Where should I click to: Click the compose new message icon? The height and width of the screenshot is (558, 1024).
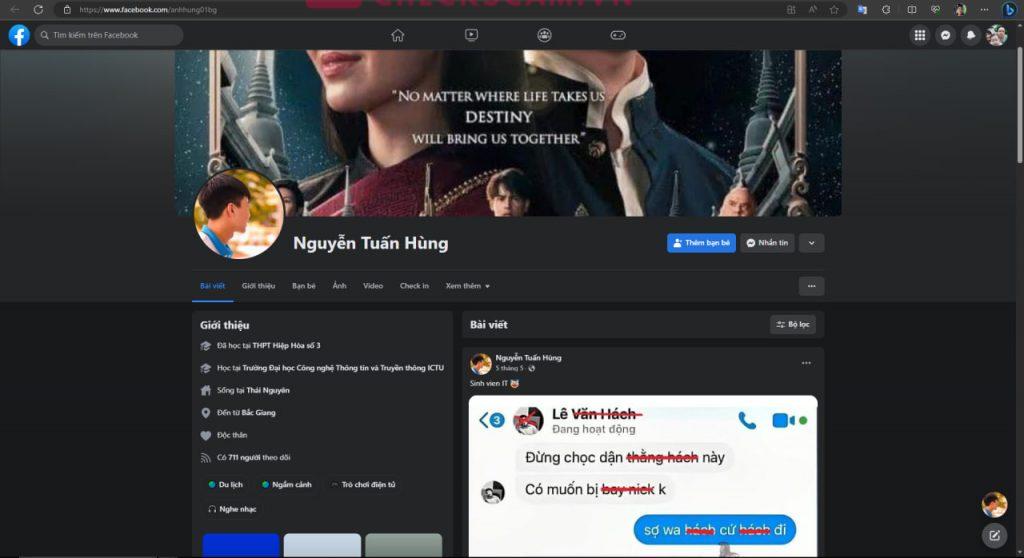(994, 535)
